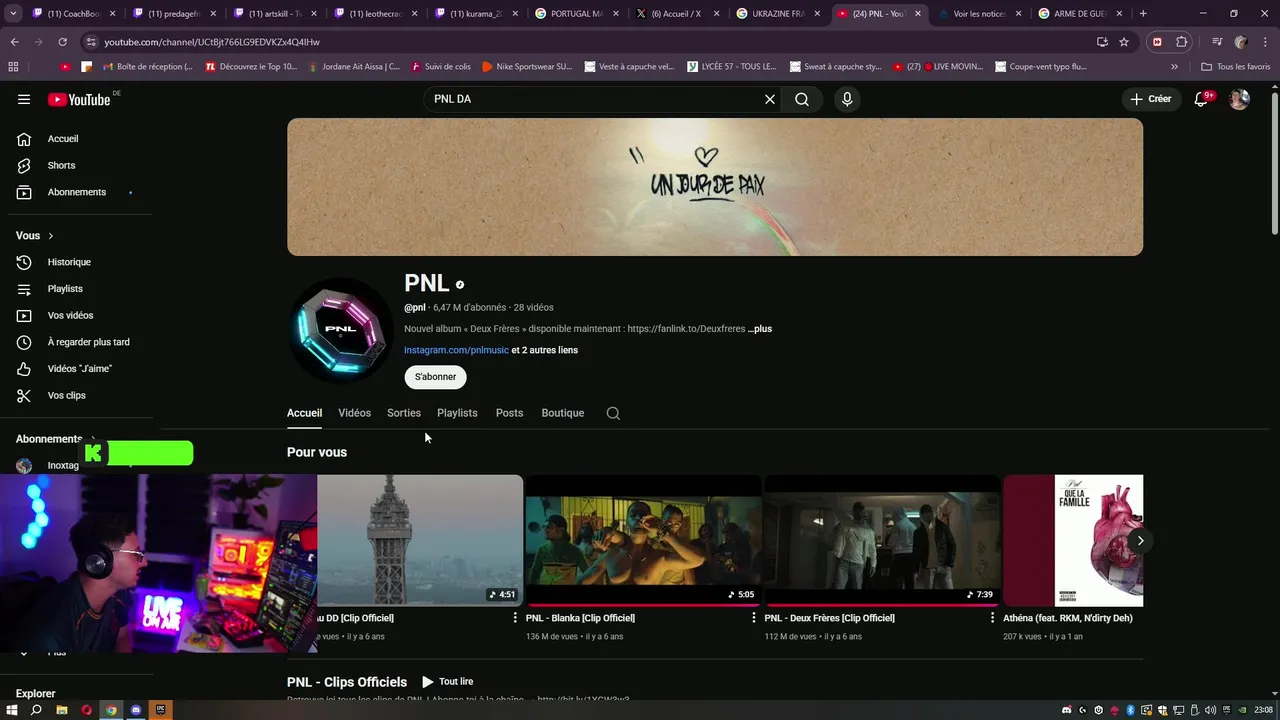Click "PNL - Deux Frères [Clip Officiel]" title
This screenshot has width=1280, height=720.
coord(829,618)
